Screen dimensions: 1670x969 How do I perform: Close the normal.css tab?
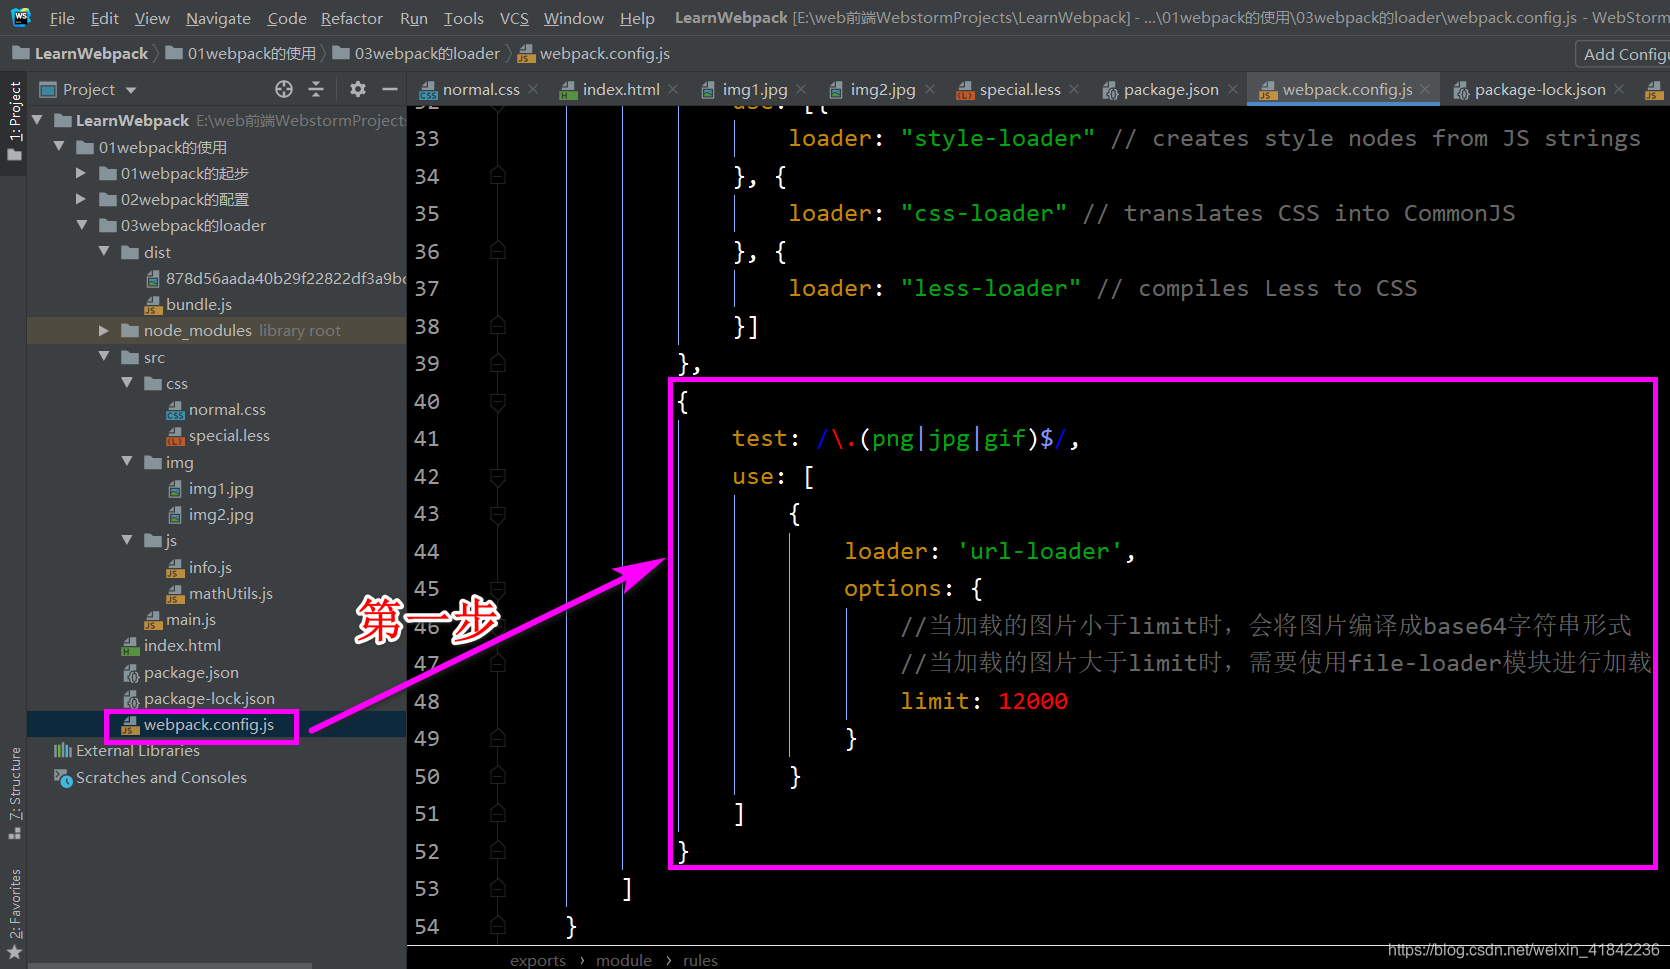[x=533, y=89]
